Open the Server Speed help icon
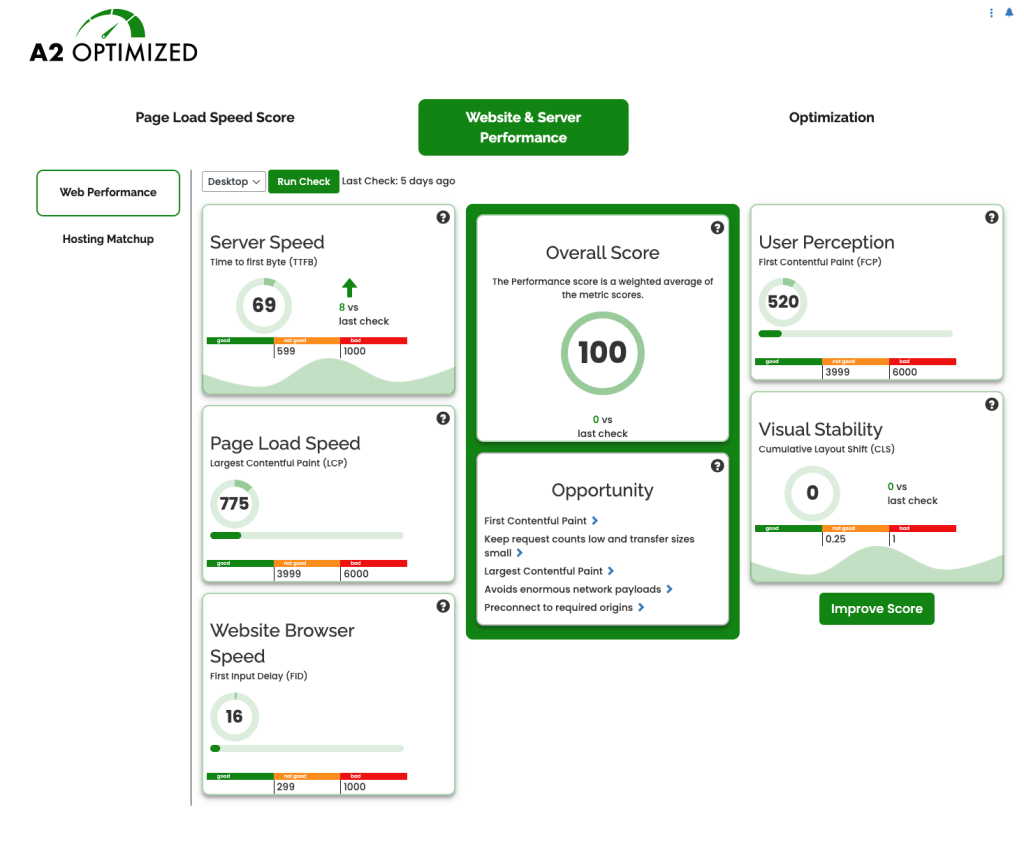This screenshot has height=842, width=1024. click(443, 216)
